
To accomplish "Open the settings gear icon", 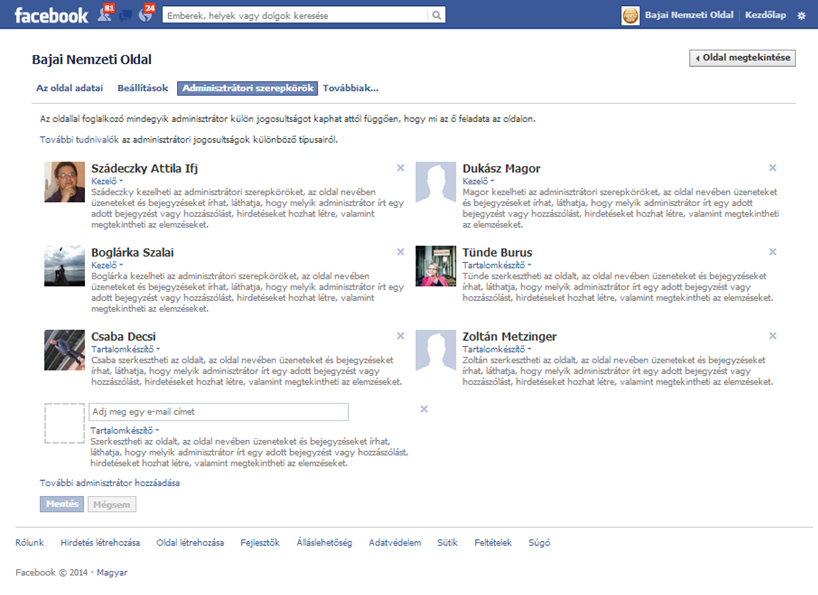I will (x=801, y=16).
